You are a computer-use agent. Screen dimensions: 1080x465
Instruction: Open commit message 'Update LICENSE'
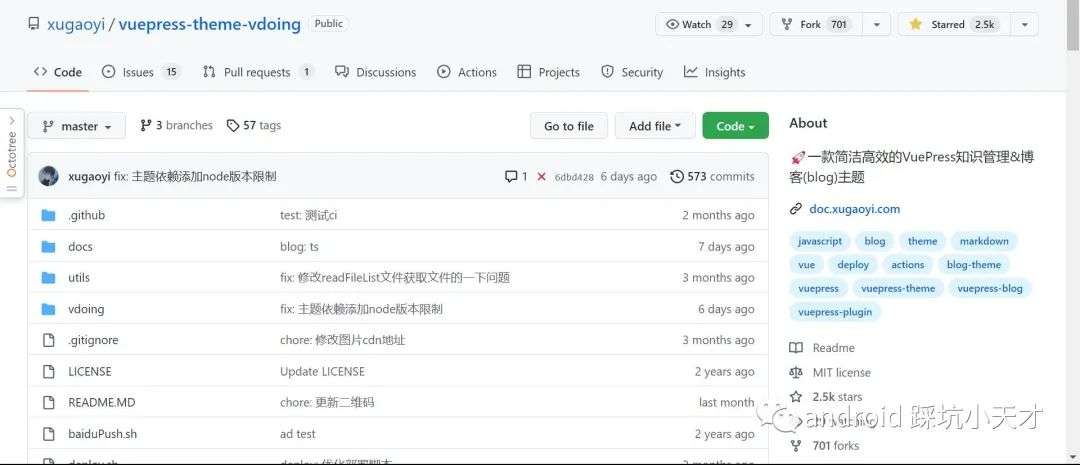pos(322,371)
